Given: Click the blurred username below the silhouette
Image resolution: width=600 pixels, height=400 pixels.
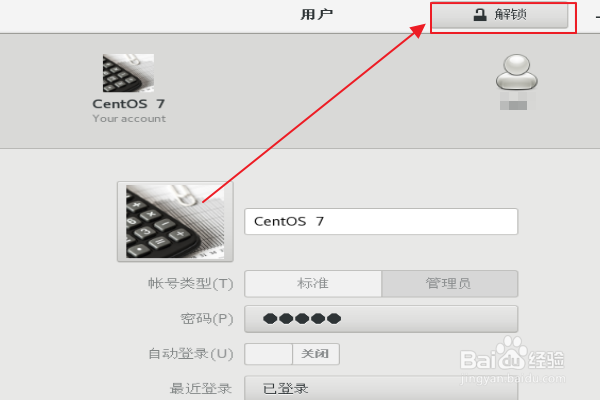Looking at the screenshot, I should click(514, 101).
